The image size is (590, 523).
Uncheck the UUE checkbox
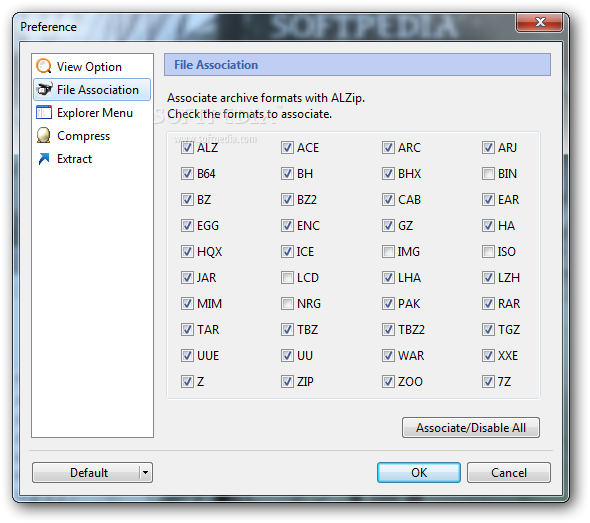[187, 356]
